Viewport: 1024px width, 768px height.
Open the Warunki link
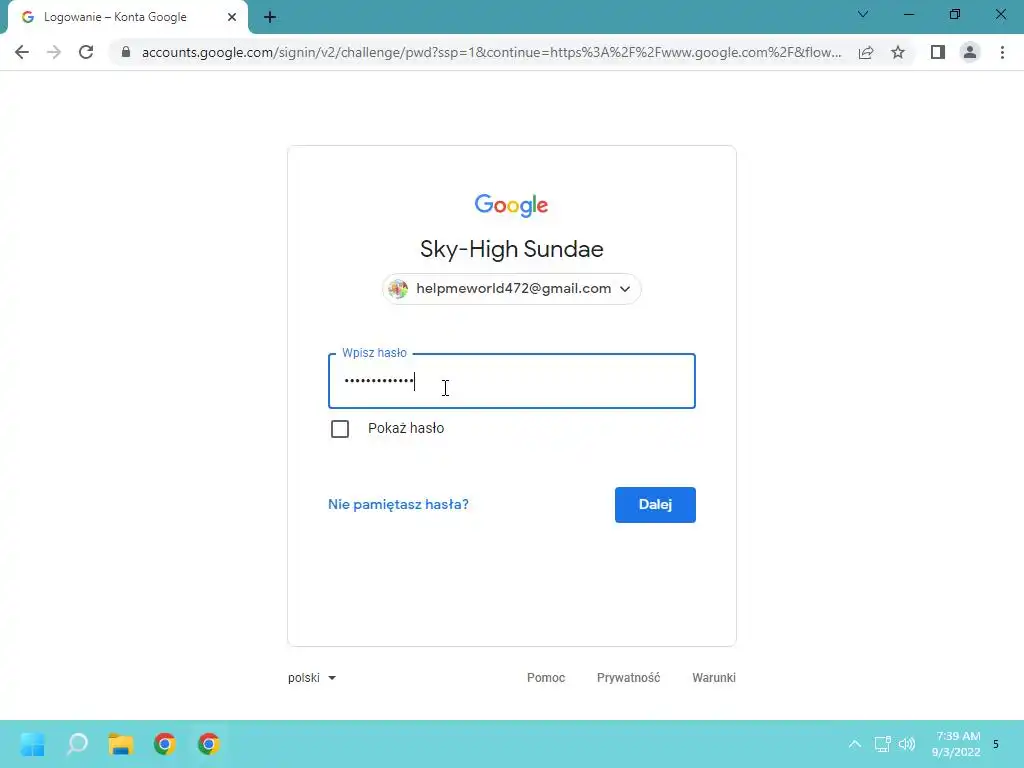coord(714,678)
